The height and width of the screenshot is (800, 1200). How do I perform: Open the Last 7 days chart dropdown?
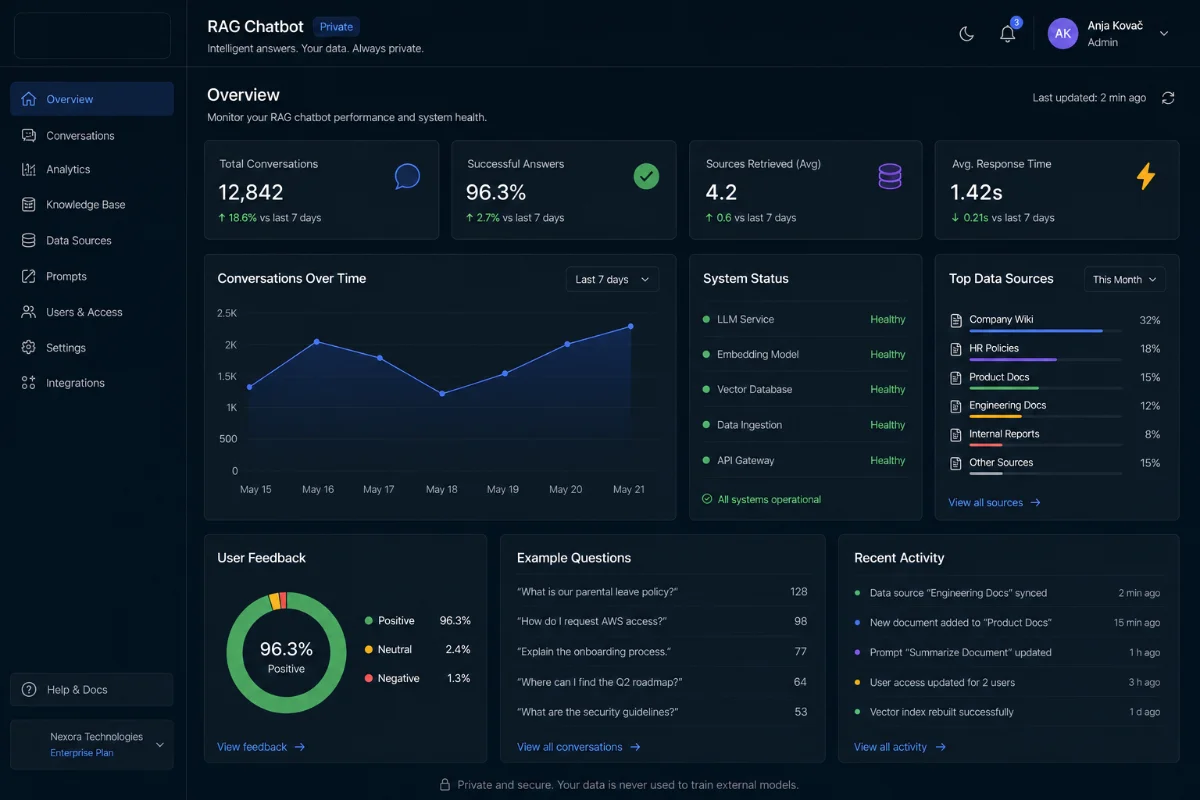(x=612, y=279)
